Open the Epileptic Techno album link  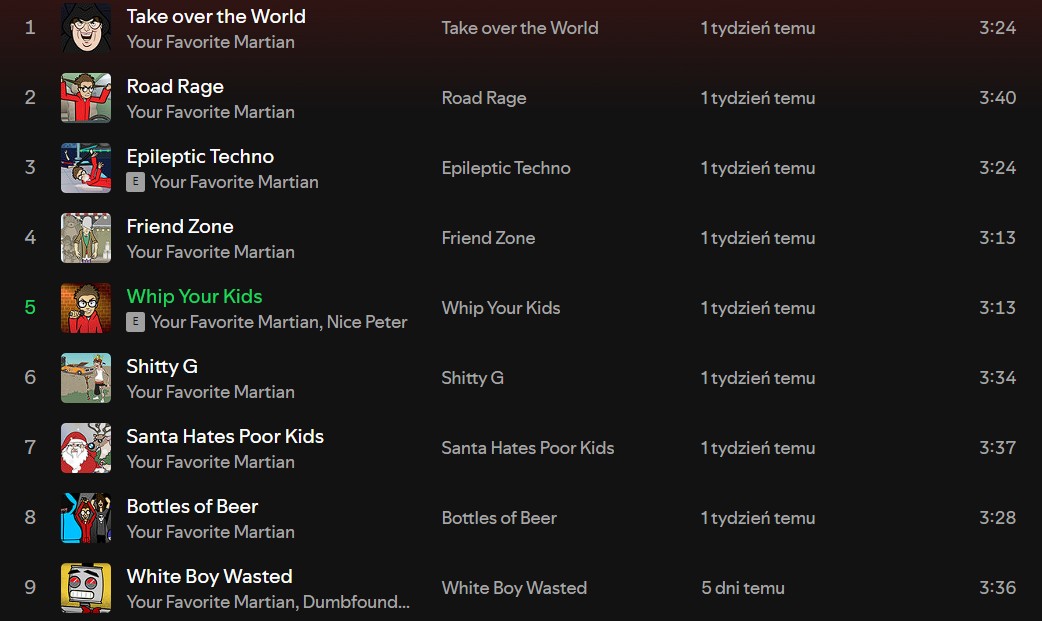[x=506, y=168]
